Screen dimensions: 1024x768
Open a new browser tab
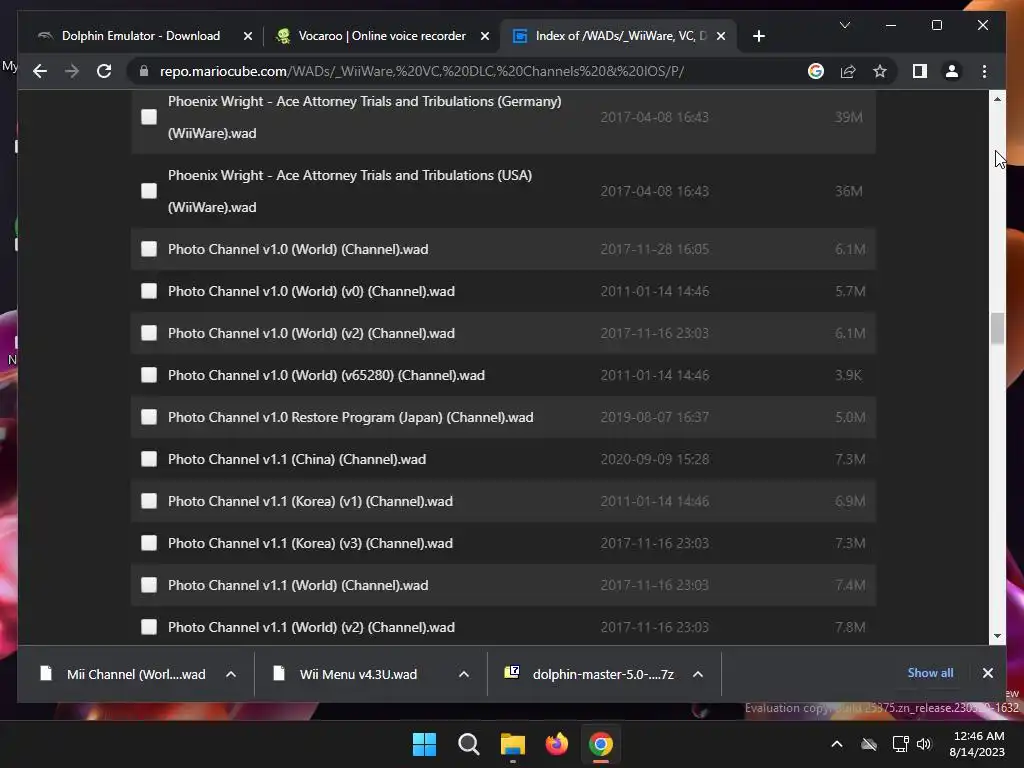point(758,36)
